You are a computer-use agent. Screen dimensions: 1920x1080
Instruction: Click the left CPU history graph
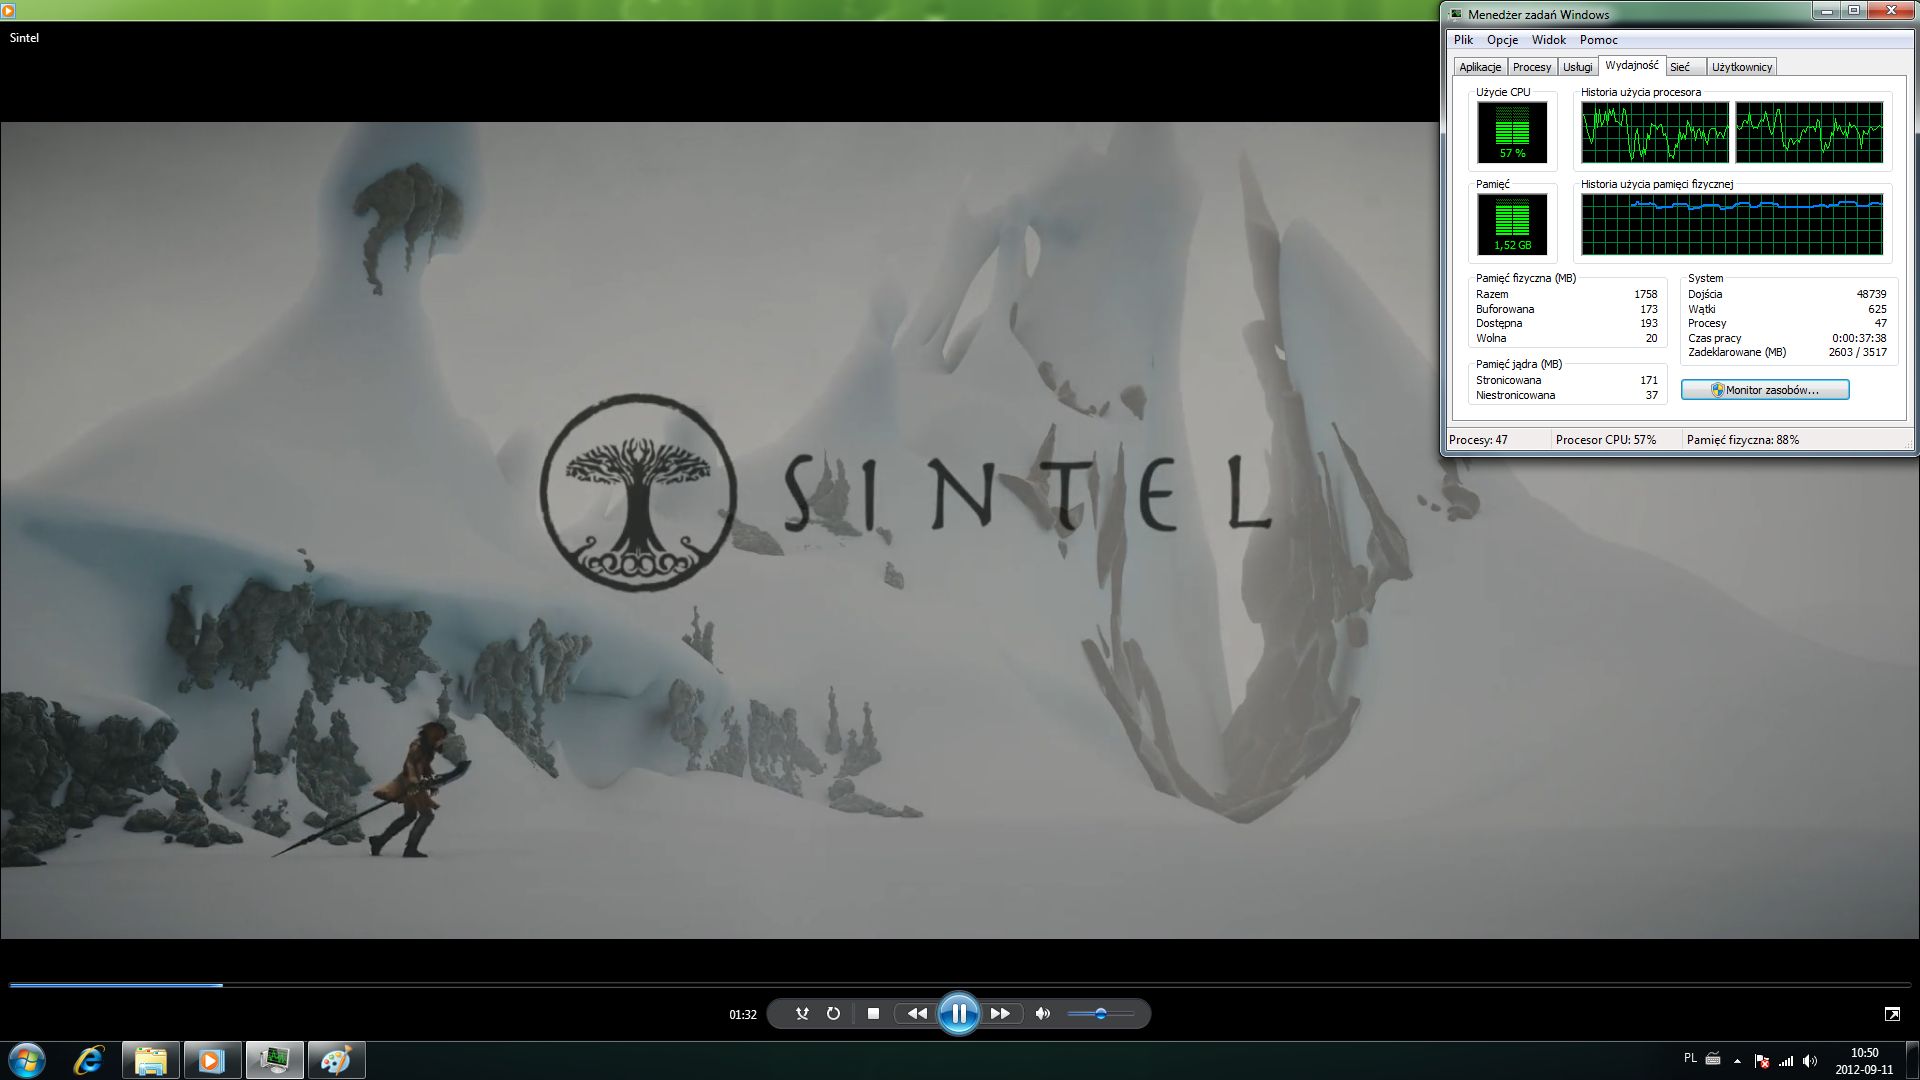point(1655,132)
